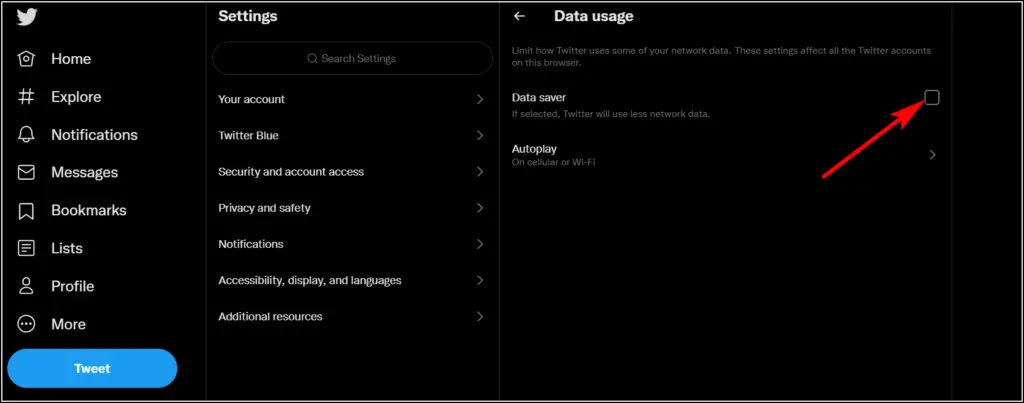Open Explore via the hashtag icon
The height and width of the screenshot is (403, 1024).
click(26, 97)
